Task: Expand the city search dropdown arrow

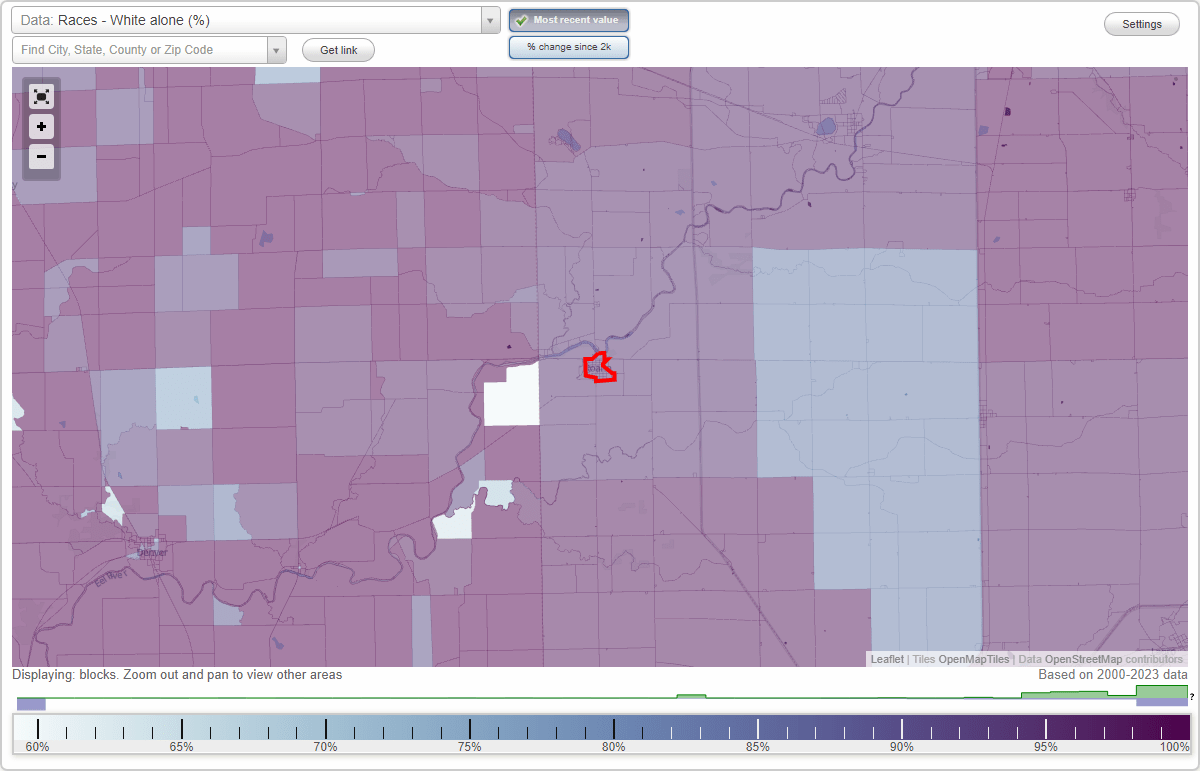Action: click(x=277, y=49)
